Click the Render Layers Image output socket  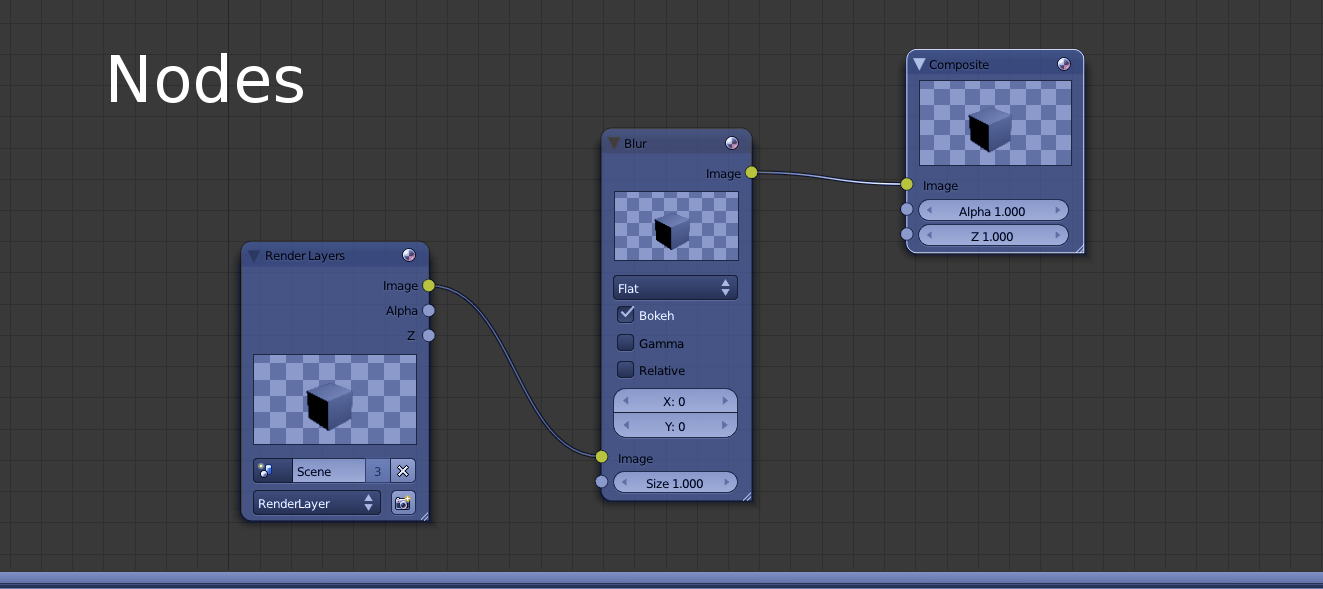[x=429, y=286]
